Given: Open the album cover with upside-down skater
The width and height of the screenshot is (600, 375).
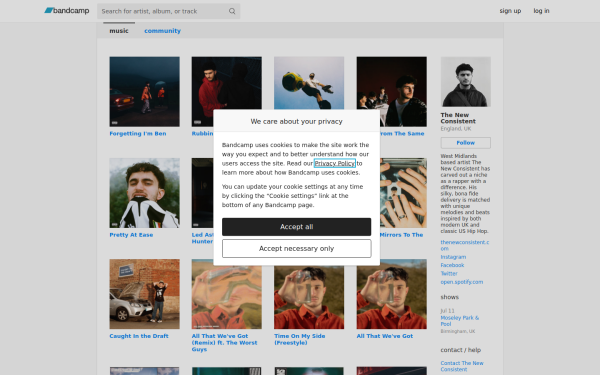Looking at the screenshot, I should (x=309, y=83).
